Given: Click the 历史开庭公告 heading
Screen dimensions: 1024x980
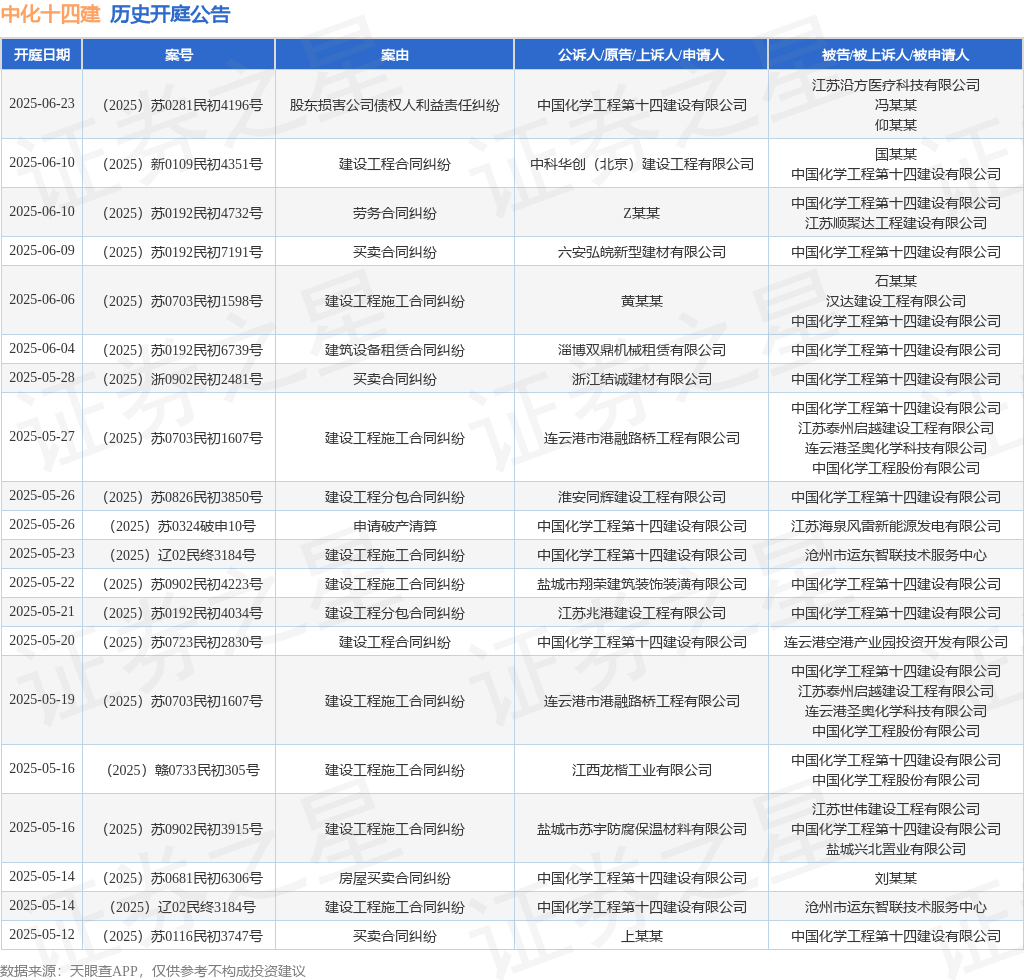Looking at the screenshot, I should 170,14.
